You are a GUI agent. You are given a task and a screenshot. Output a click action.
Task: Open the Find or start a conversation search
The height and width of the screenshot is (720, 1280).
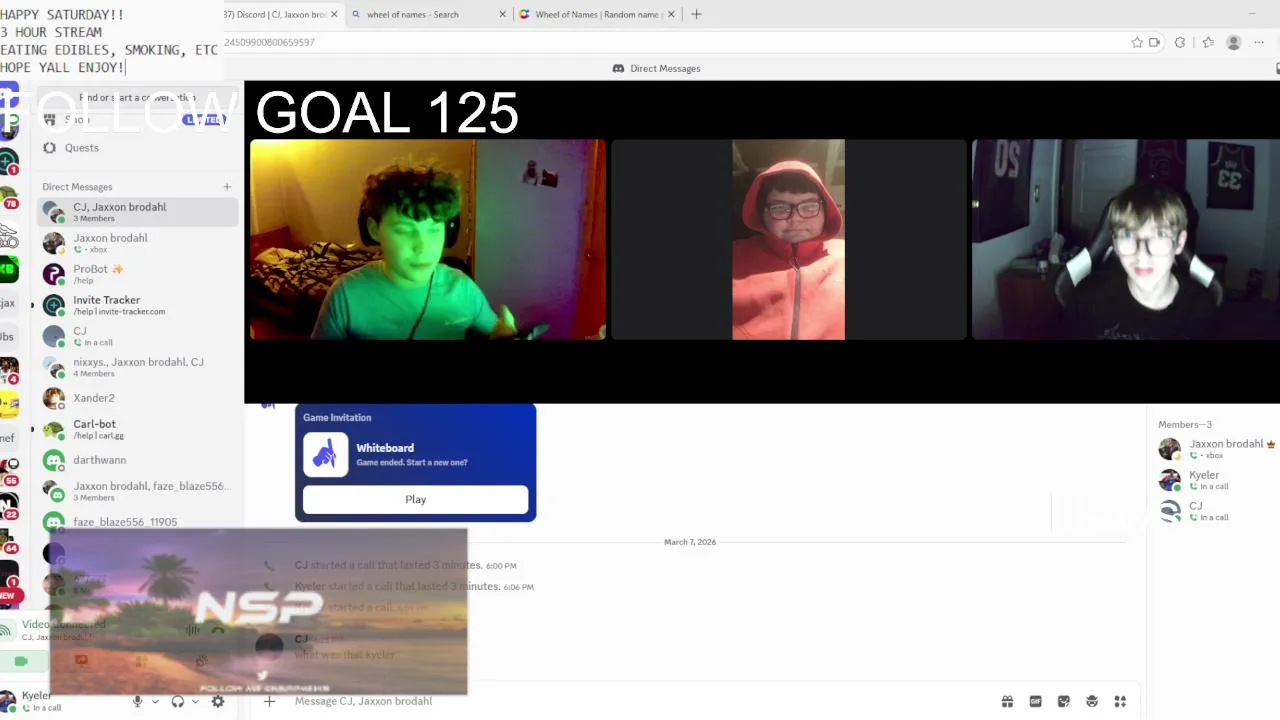tap(139, 98)
